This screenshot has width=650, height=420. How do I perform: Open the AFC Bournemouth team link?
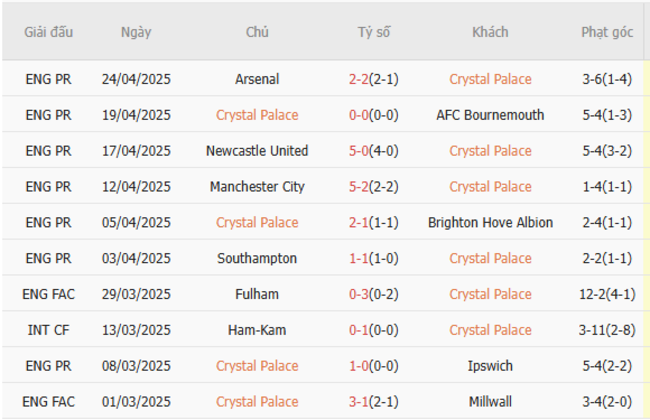pos(490,115)
